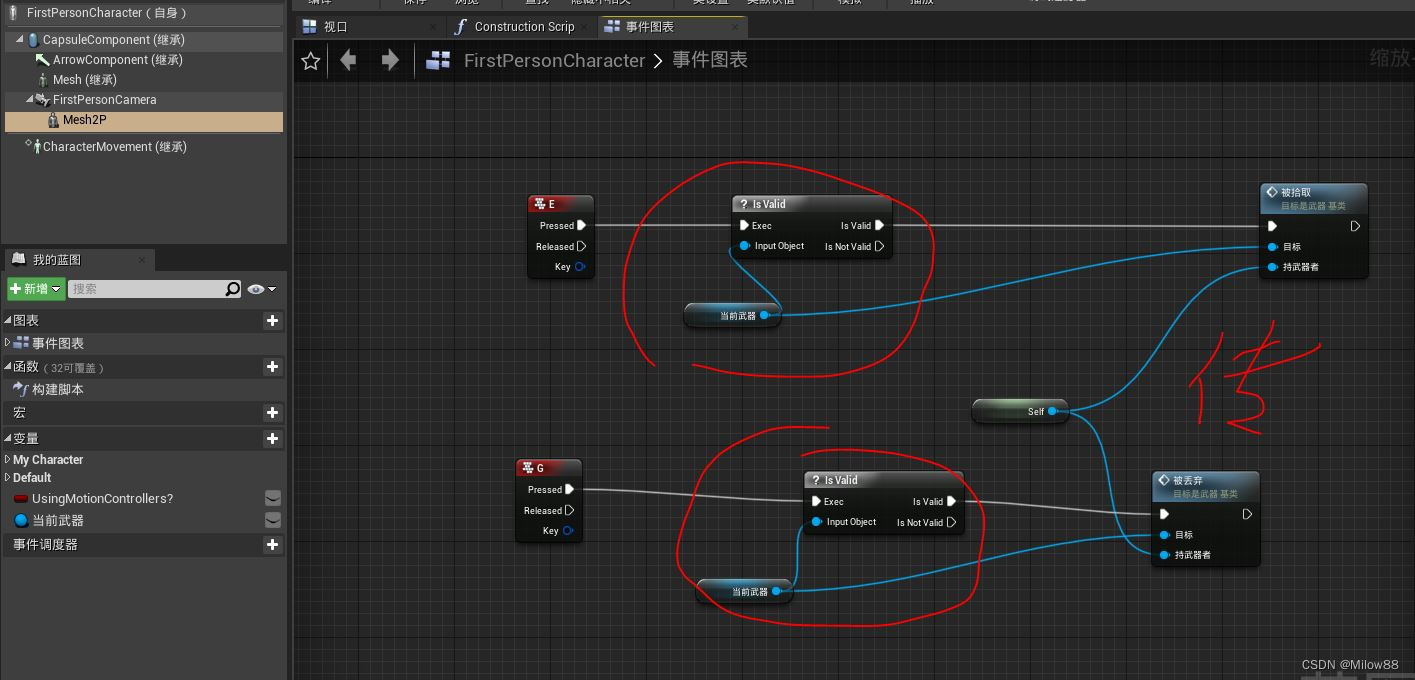The image size is (1415, 680).
Task: Open the eye view options dropdown
Action: (262, 289)
